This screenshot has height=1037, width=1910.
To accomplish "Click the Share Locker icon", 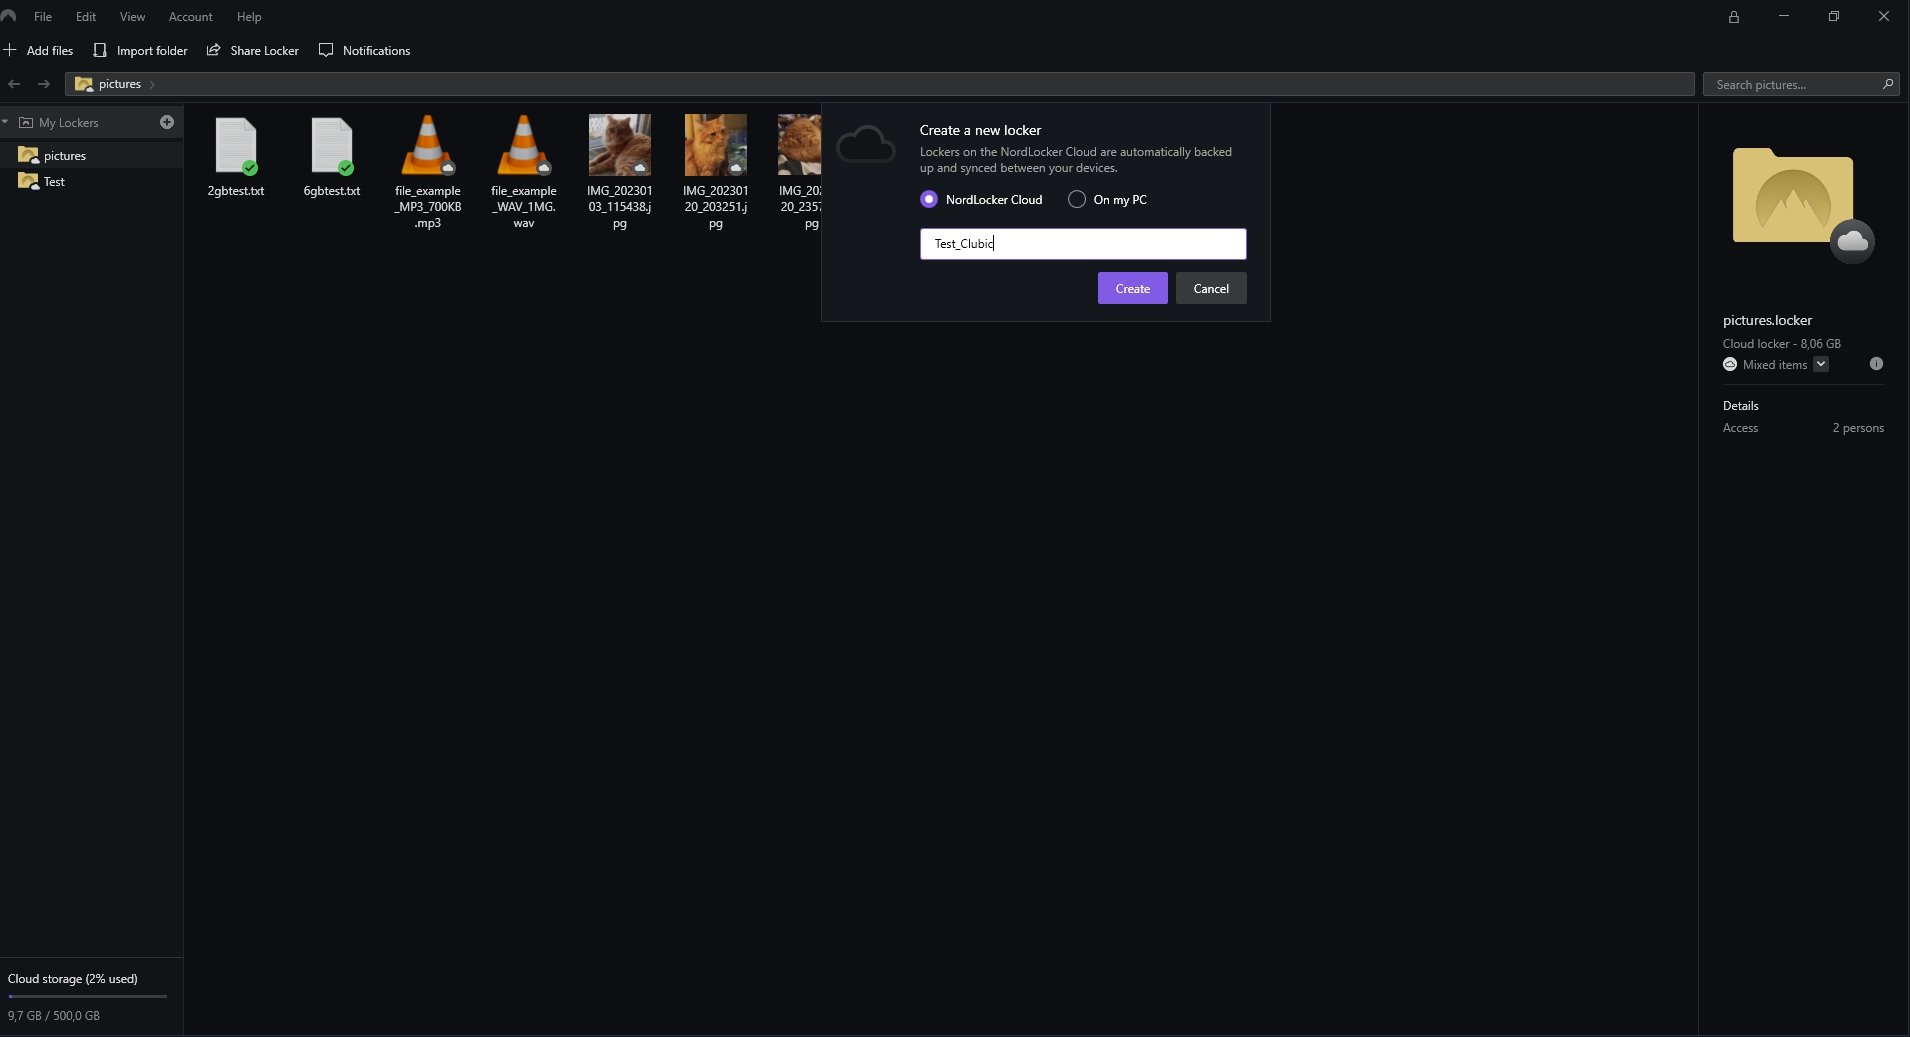I will pyautogui.click(x=213, y=50).
